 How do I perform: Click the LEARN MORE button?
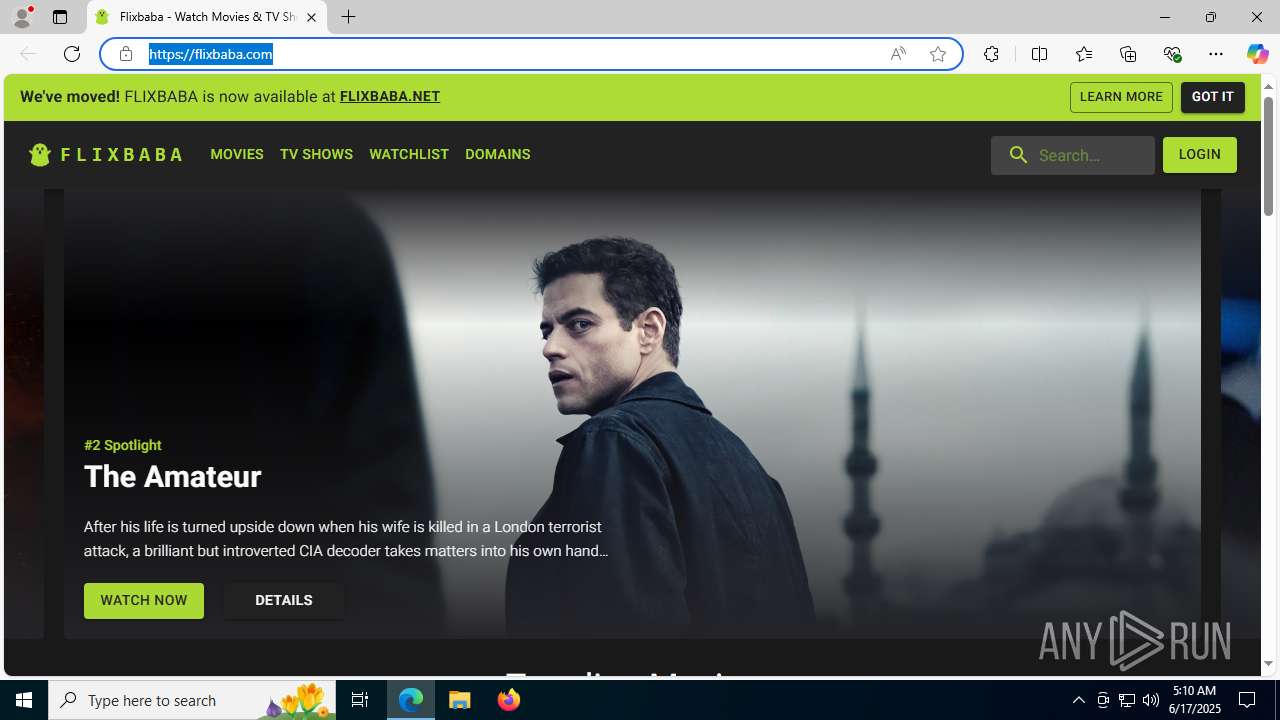coord(1121,97)
